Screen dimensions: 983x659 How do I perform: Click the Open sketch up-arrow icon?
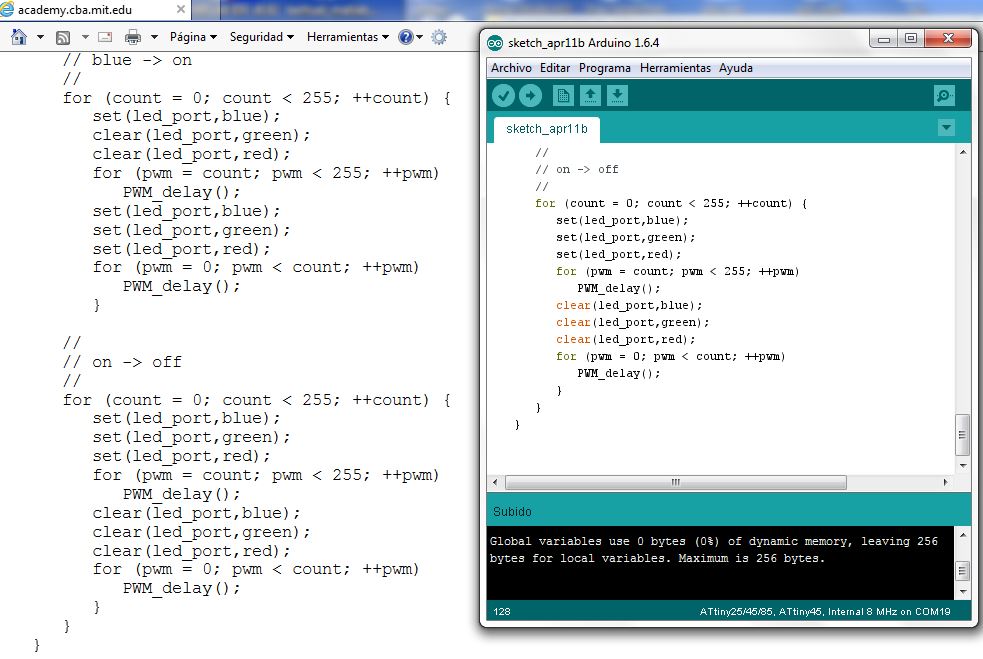[590, 96]
